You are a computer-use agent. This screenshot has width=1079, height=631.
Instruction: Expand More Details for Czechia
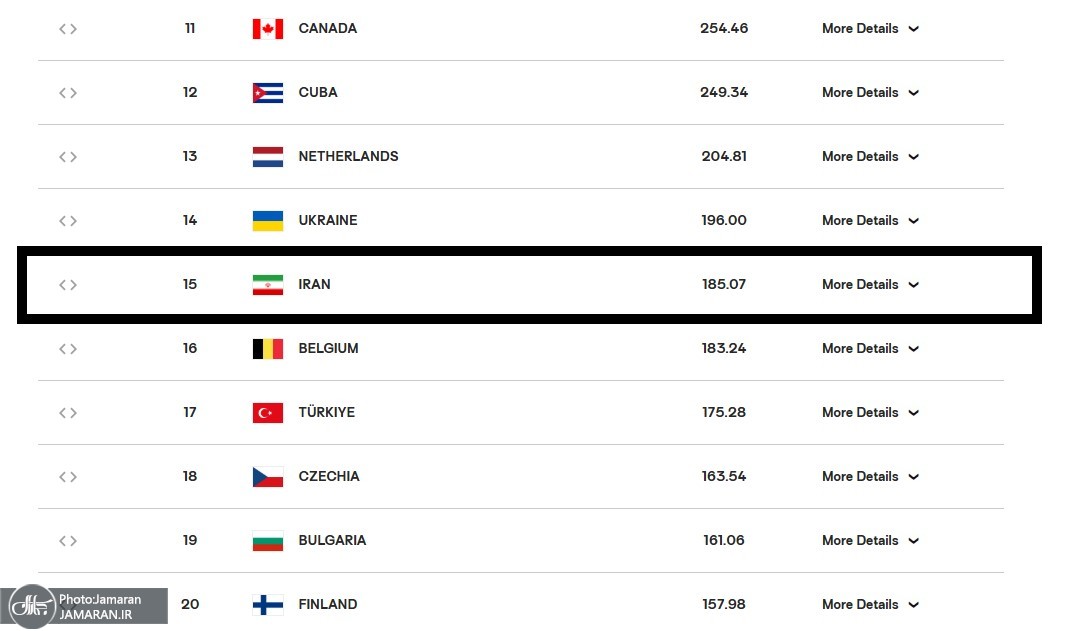(x=869, y=477)
